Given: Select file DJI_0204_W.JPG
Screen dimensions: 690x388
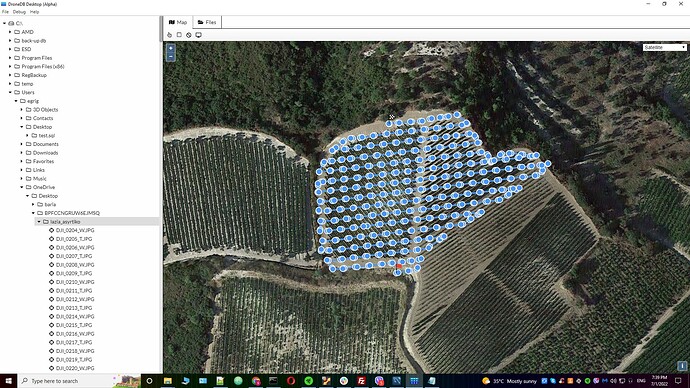Looking at the screenshot, I should tap(75, 230).
